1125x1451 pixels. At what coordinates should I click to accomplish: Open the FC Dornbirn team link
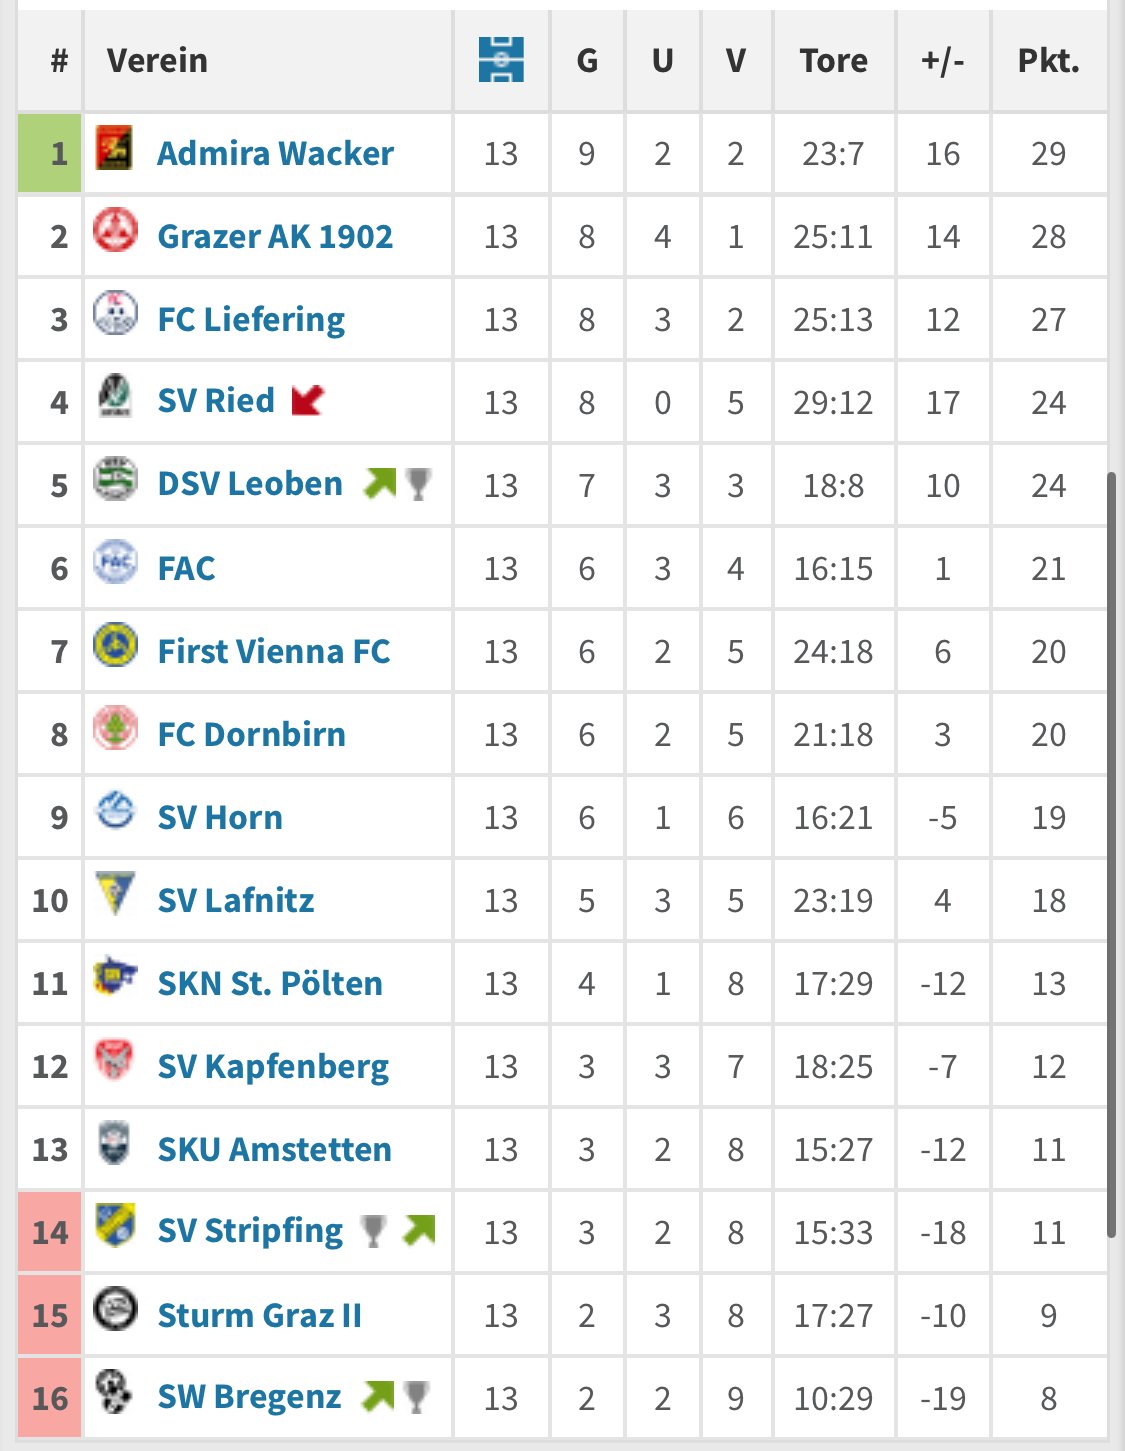pyautogui.click(x=252, y=734)
